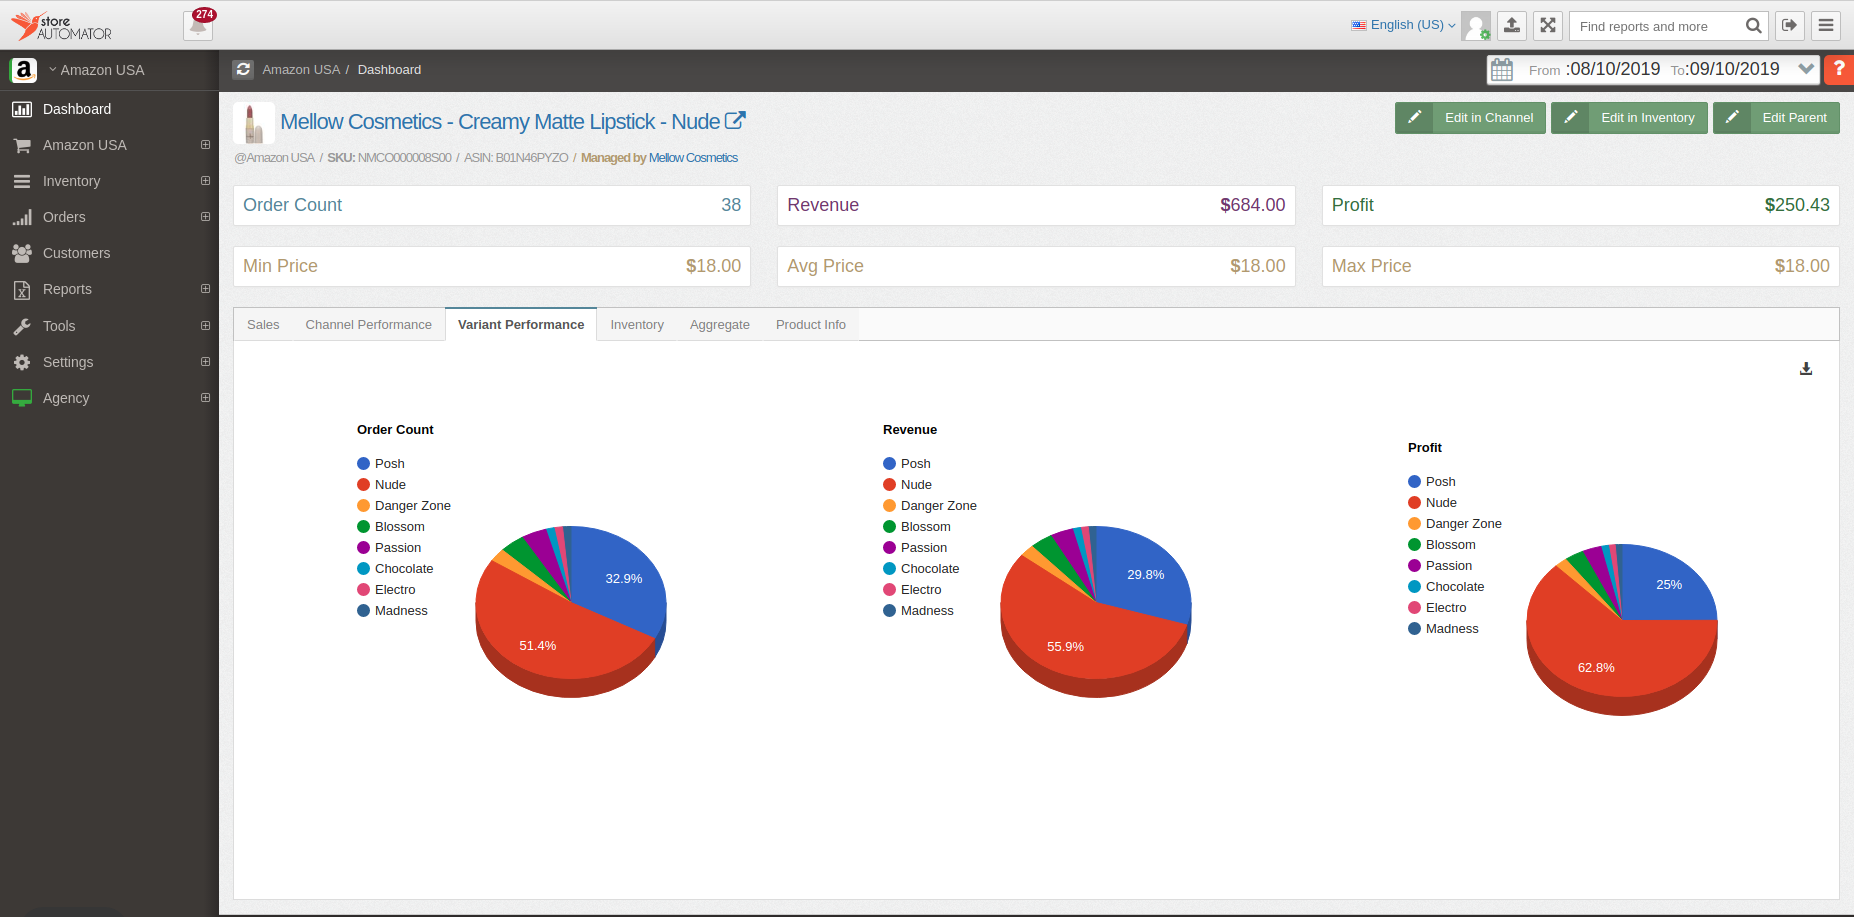Open the date range calendar icon

coord(1502,69)
